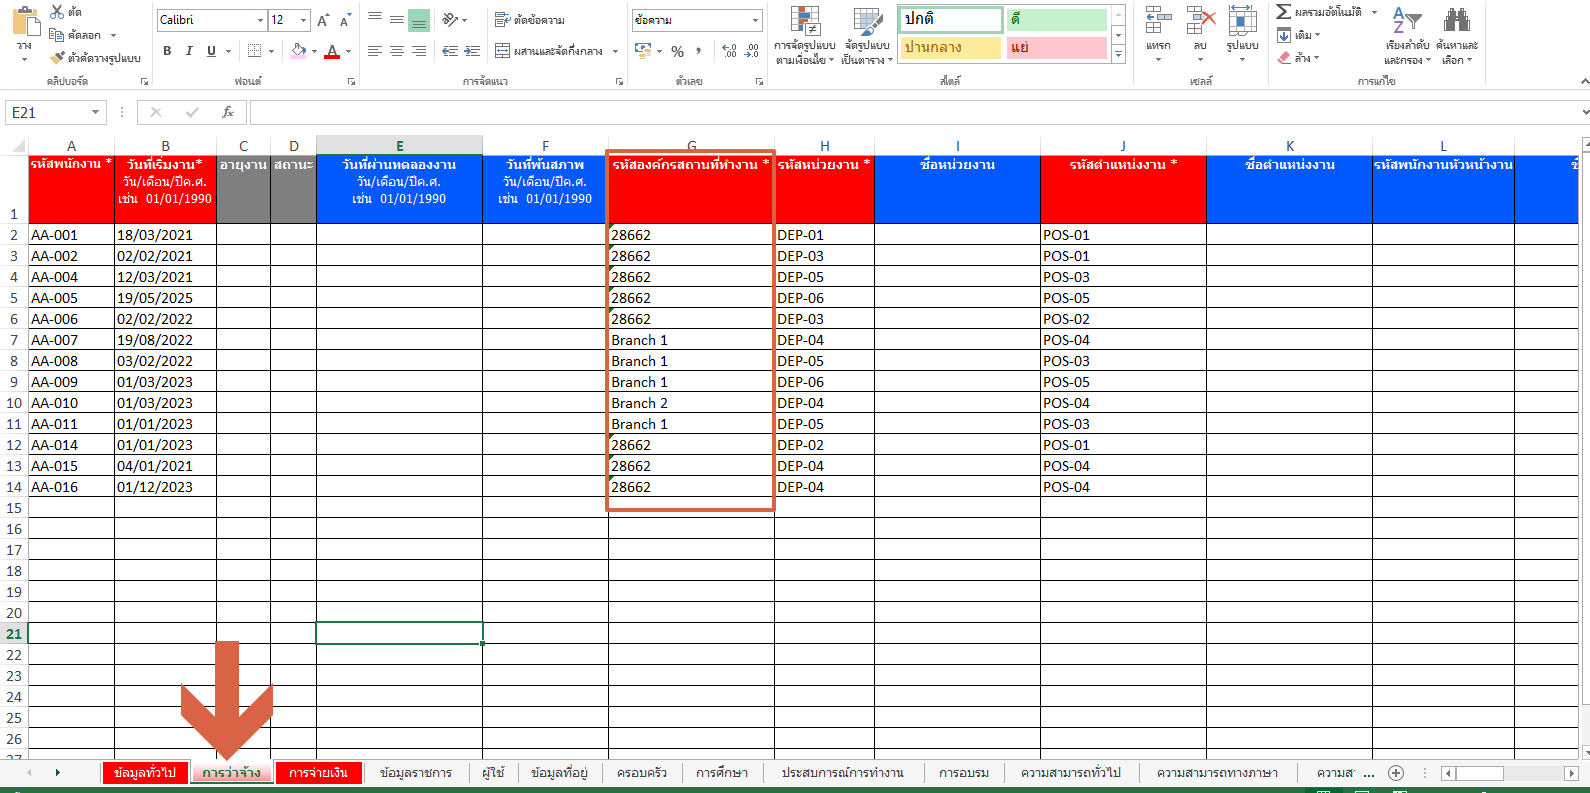Click the orientation (angled text) icon
The height and width of the screenshot is (793, 1590).
click(450, 20)
